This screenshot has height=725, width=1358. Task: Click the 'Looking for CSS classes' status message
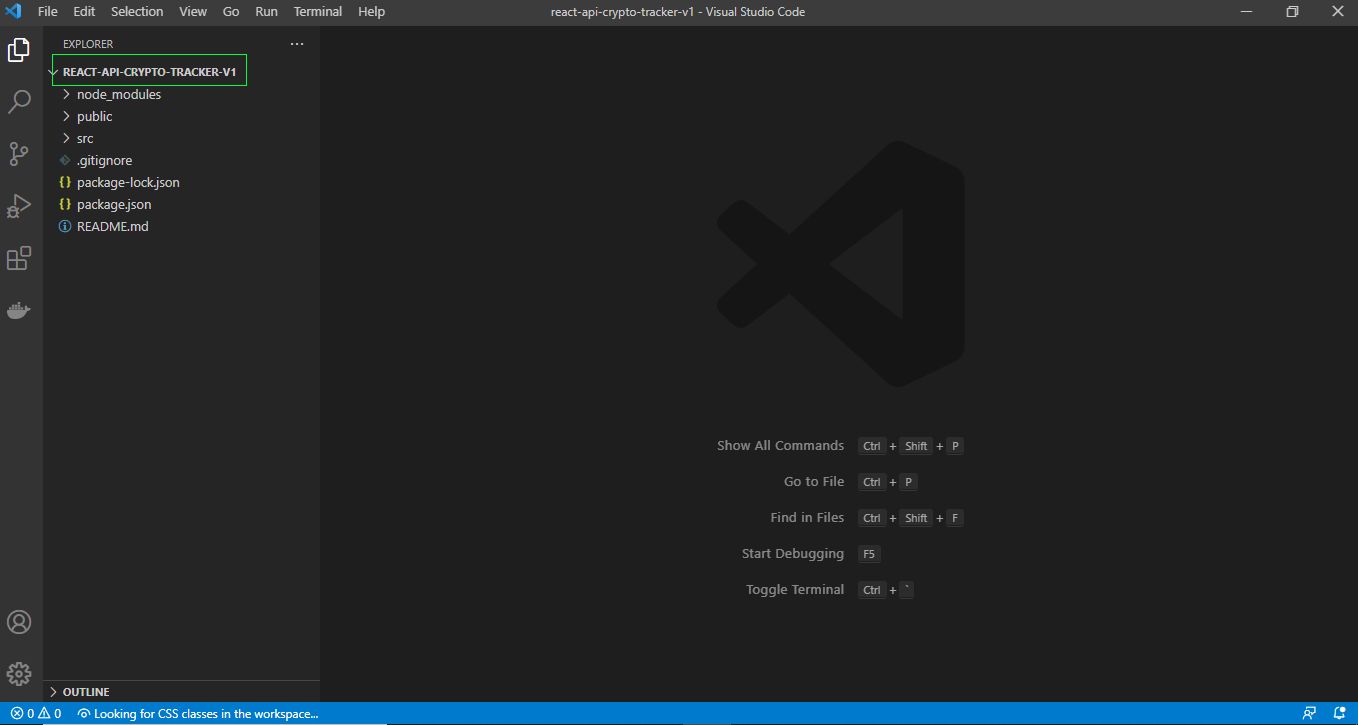coord(198,714)
